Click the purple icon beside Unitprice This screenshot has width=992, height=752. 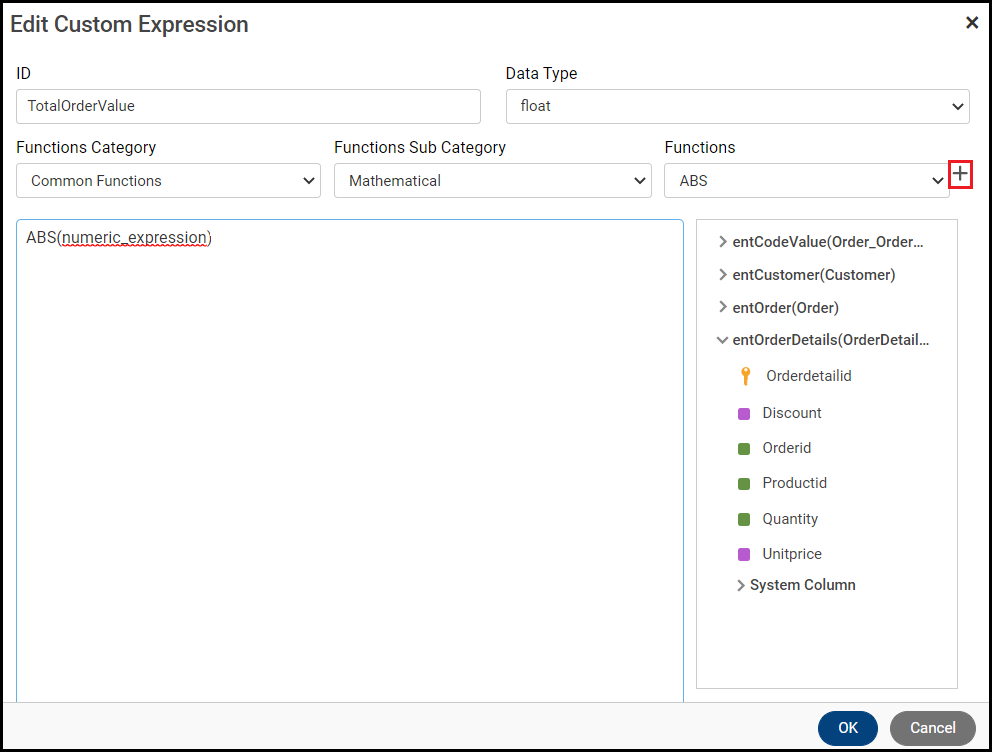(x=744, y=554)
